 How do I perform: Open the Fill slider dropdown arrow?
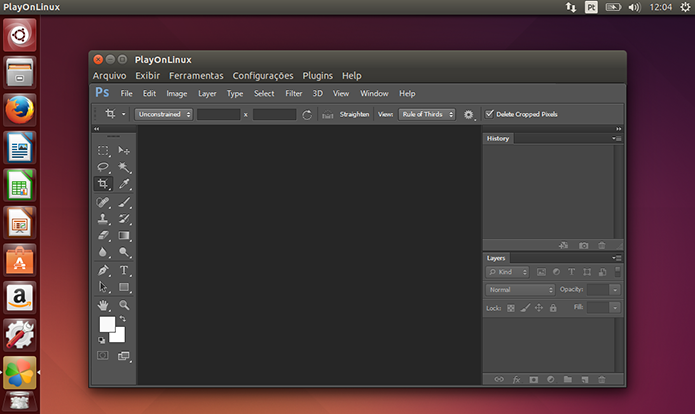coord(615,308)
